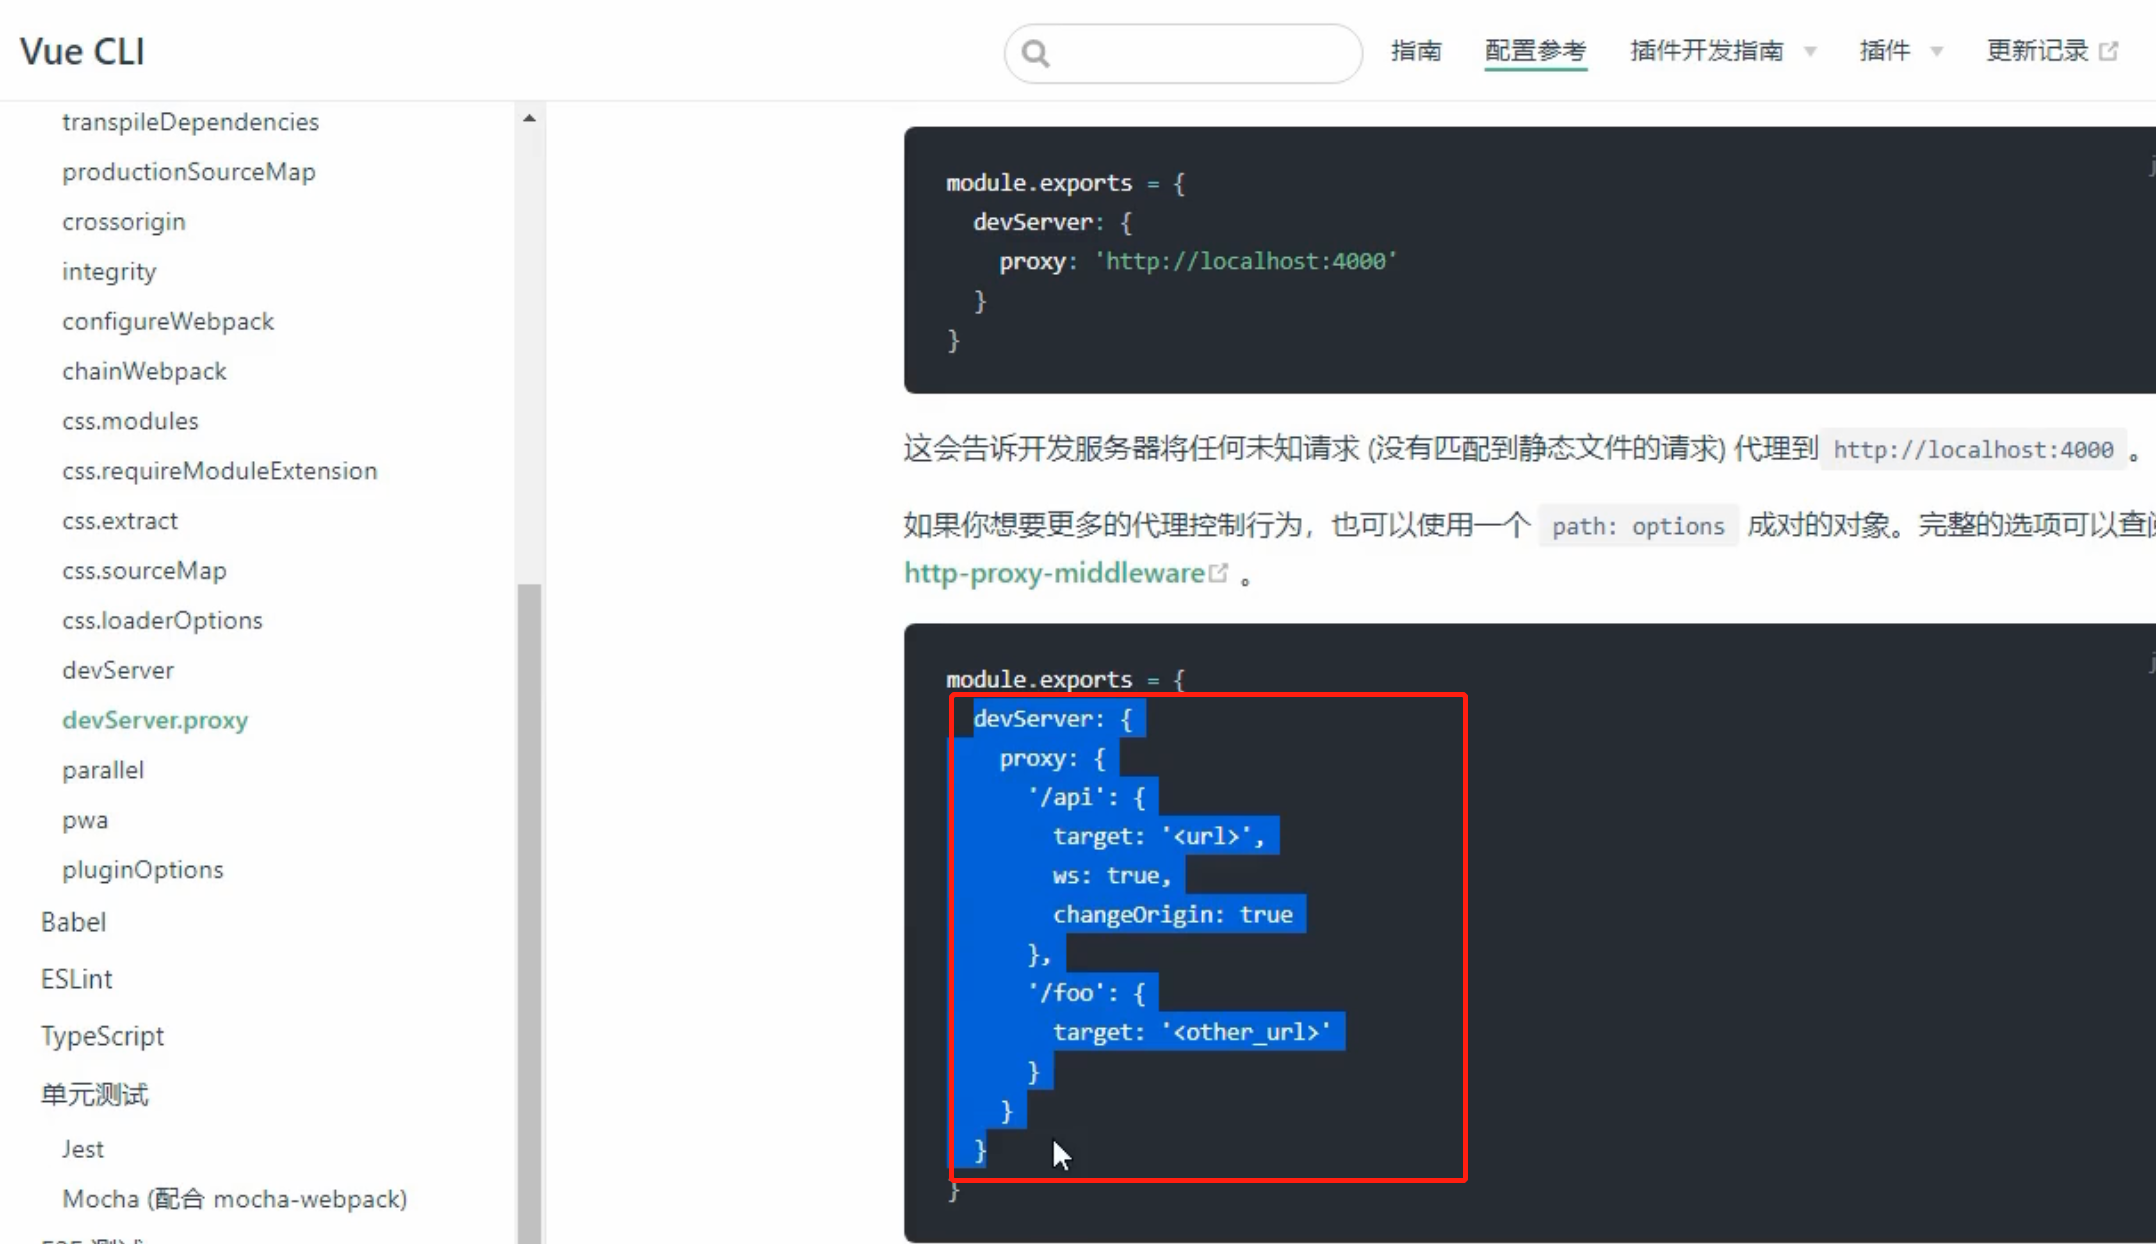Open the 指南 nav item
The height and width of the screenshot is (1244, 2156).
[1416, 51]
